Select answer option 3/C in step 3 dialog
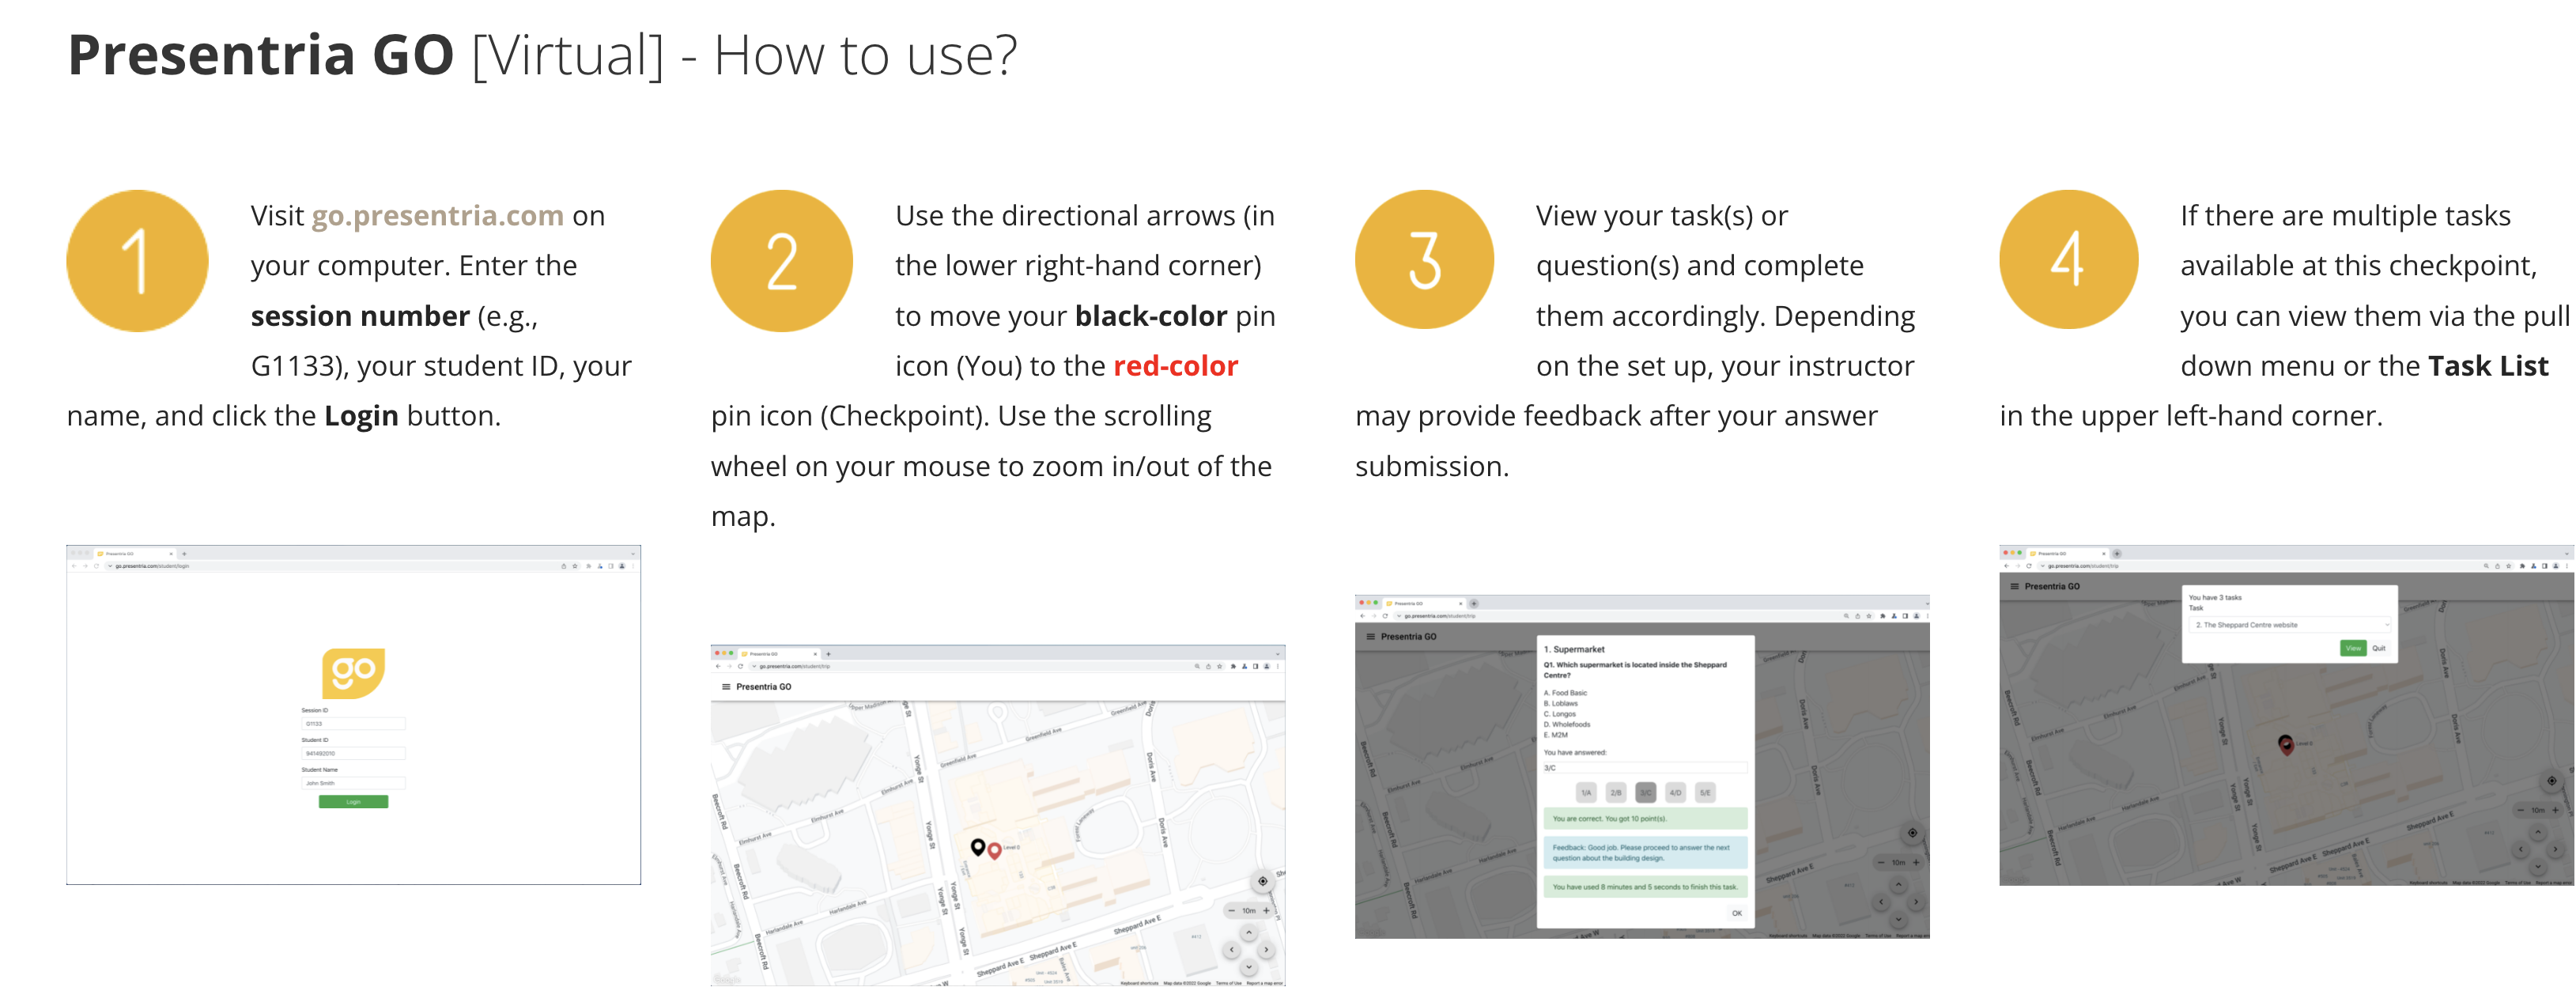 (x=1646, y=793)
